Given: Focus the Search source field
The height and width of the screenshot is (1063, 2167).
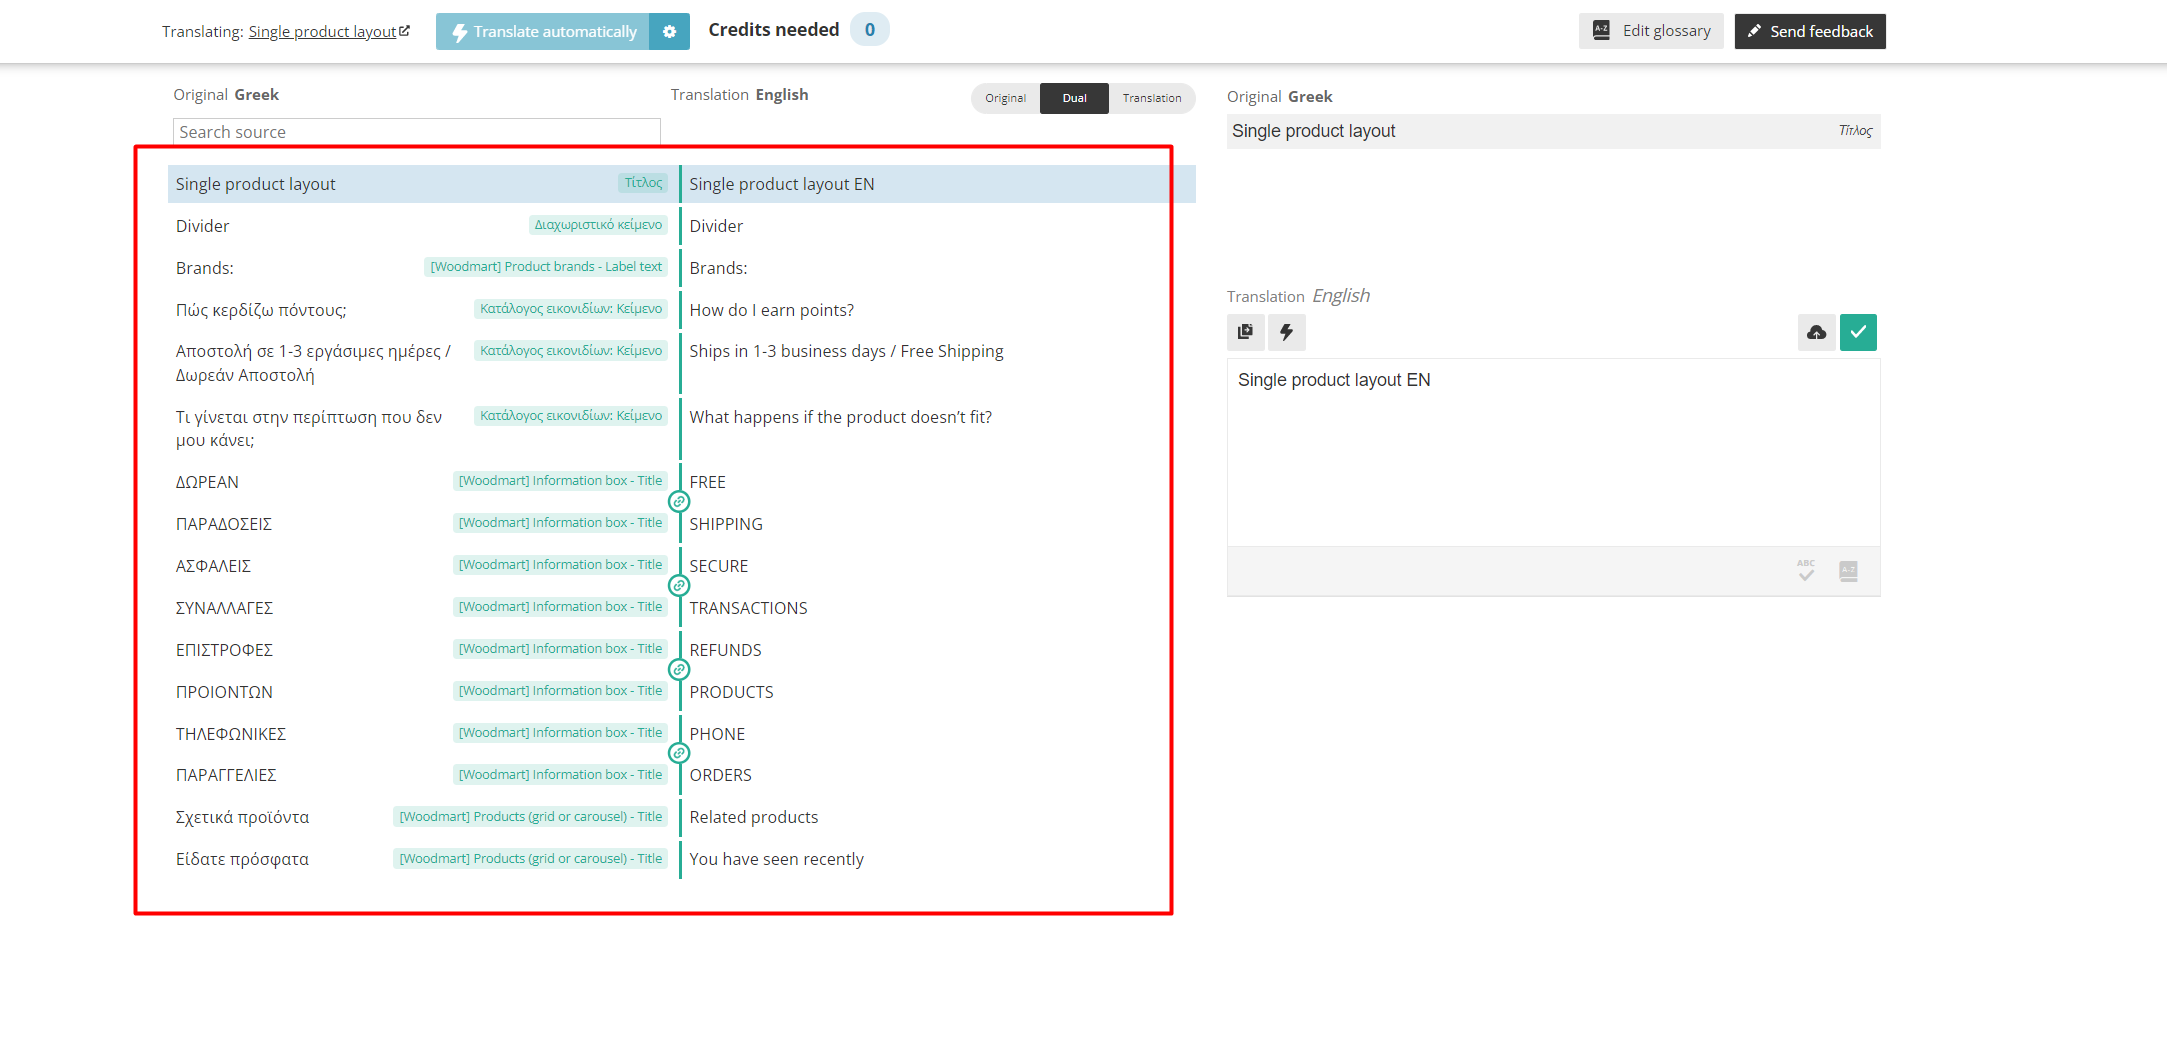Looking at the screenshot, I should [417, 132].
